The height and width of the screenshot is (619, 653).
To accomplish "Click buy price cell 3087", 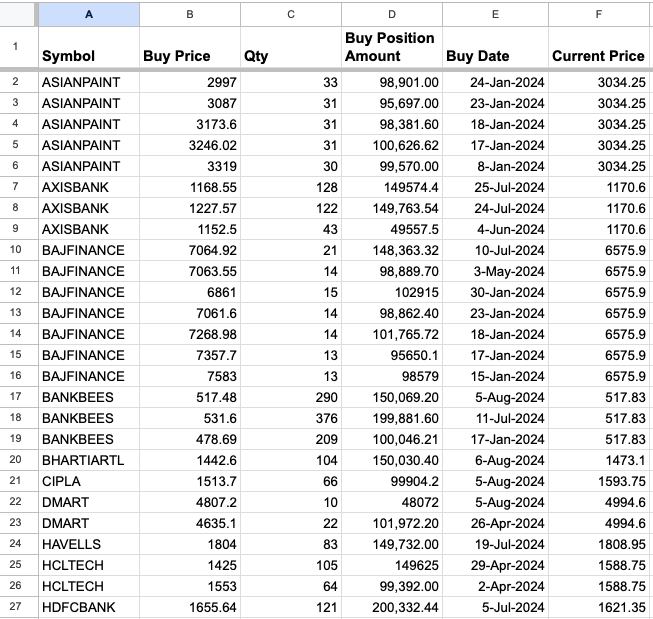I will click(x=190, y=103).
